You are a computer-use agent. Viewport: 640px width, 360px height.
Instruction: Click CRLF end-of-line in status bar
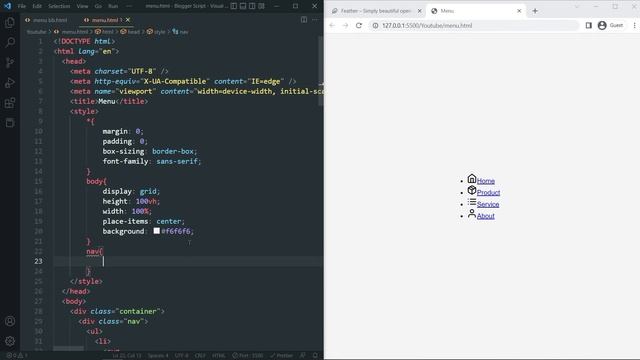(200, 356)
